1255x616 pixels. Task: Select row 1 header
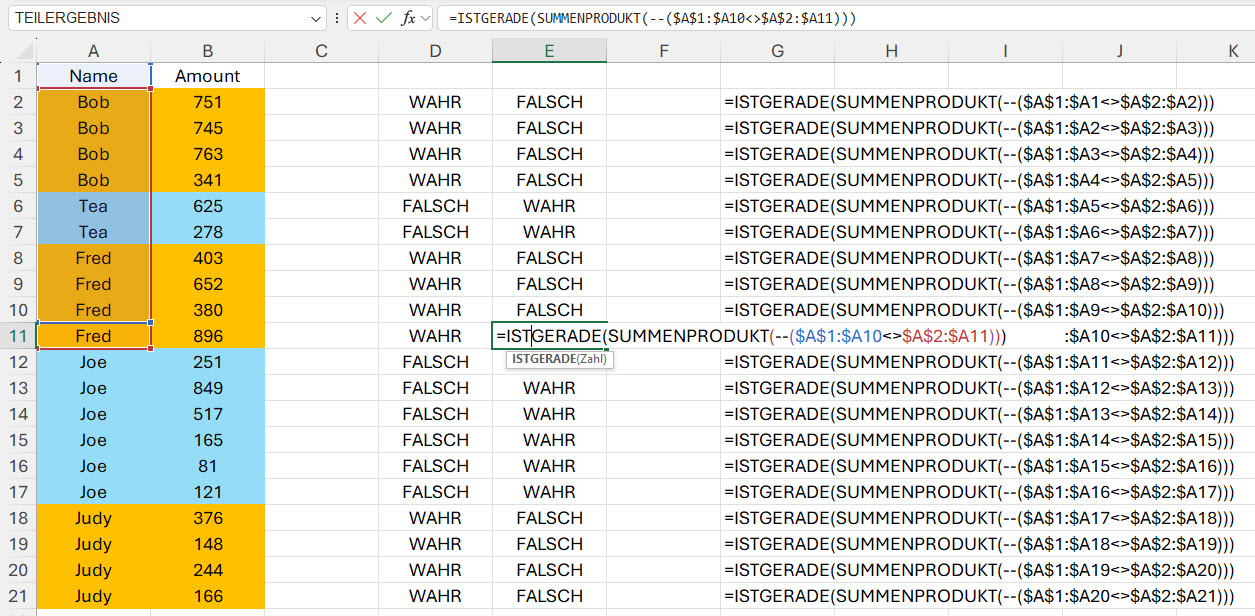(x=18, y=76)
